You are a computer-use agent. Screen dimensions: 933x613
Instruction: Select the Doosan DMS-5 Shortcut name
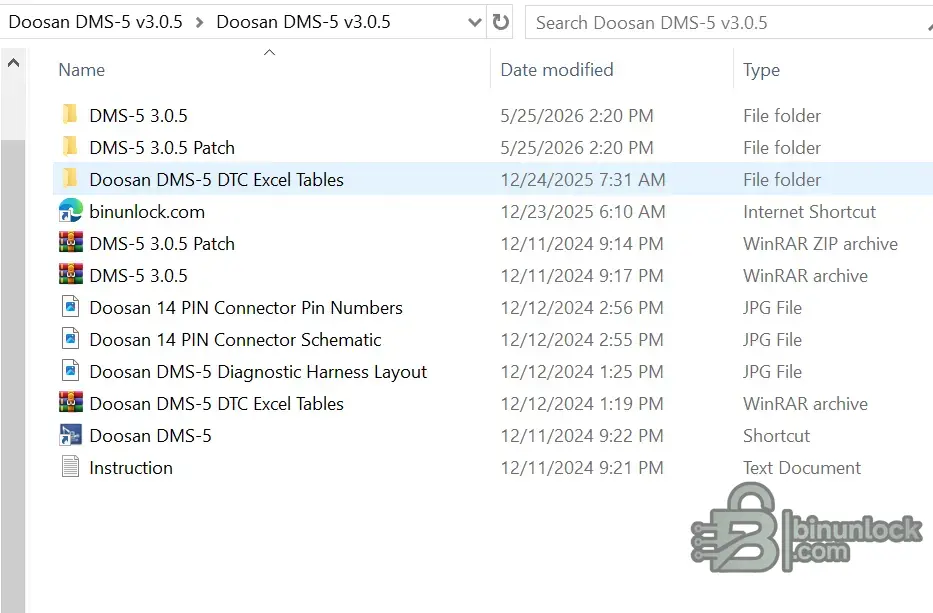pos(150,436)
